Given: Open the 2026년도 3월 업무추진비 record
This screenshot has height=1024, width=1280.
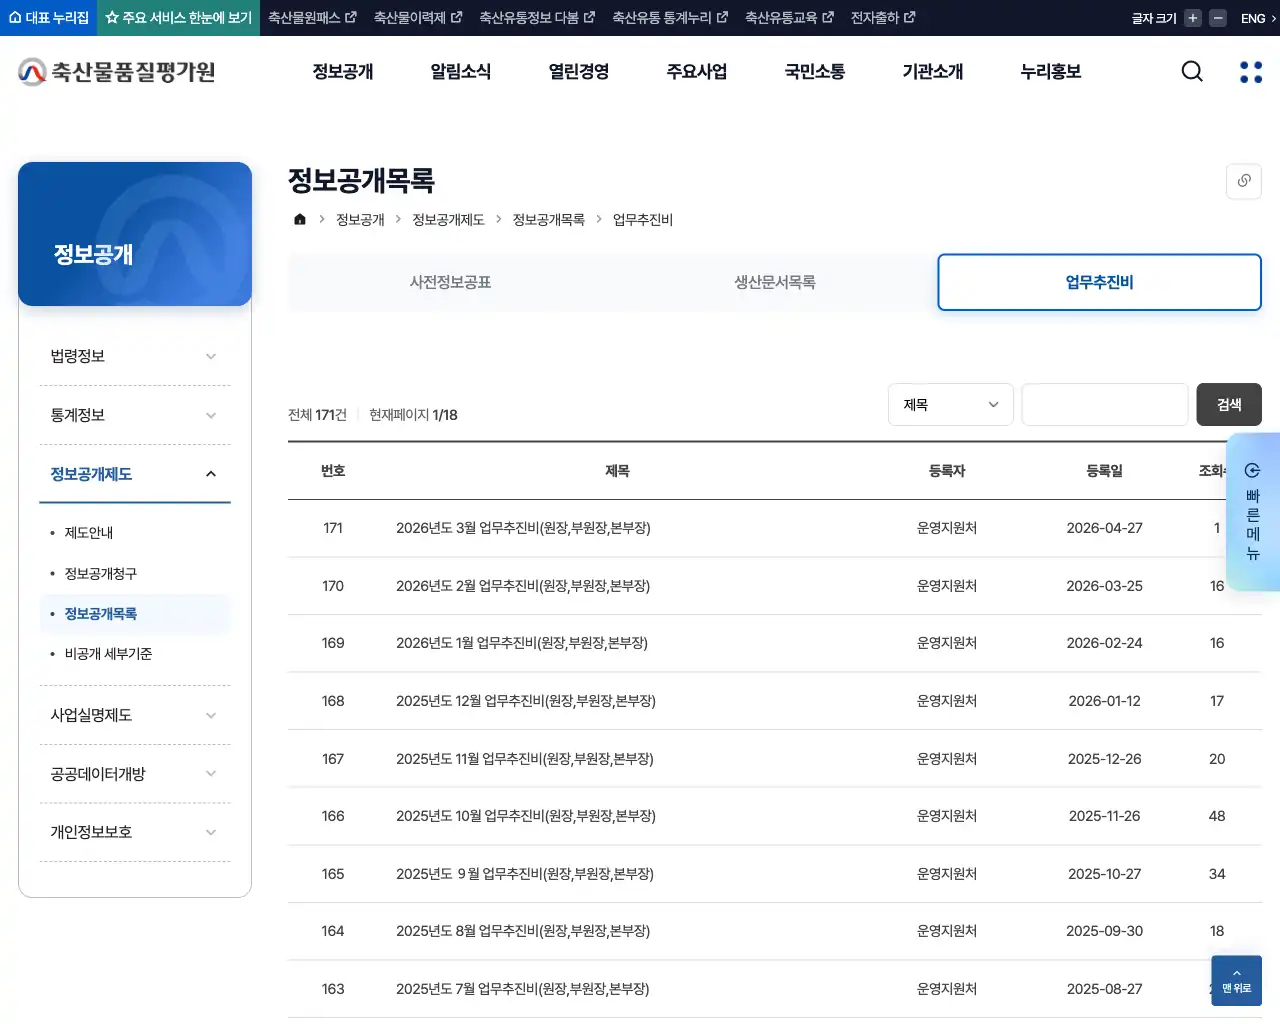Looking at the screenshot, I should coord(526,528).
